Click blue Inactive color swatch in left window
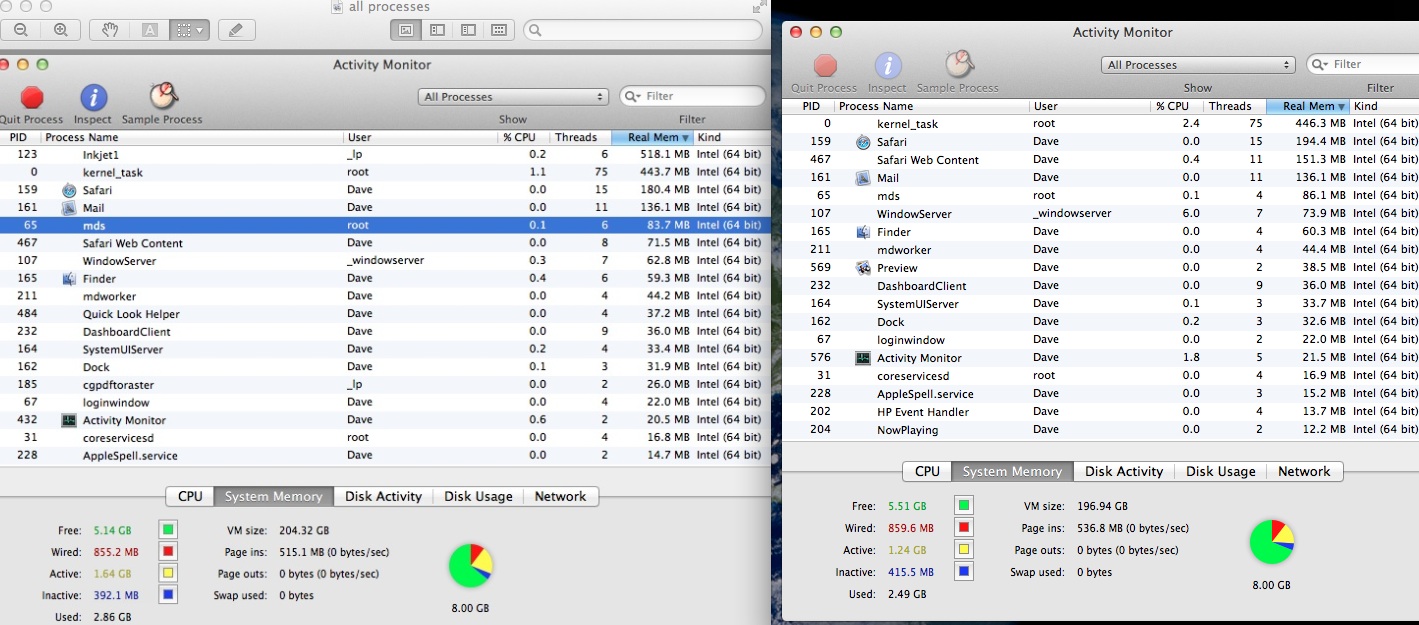Image resolution: width=1419 pixels, height=625 pixels. click(168, 595)
